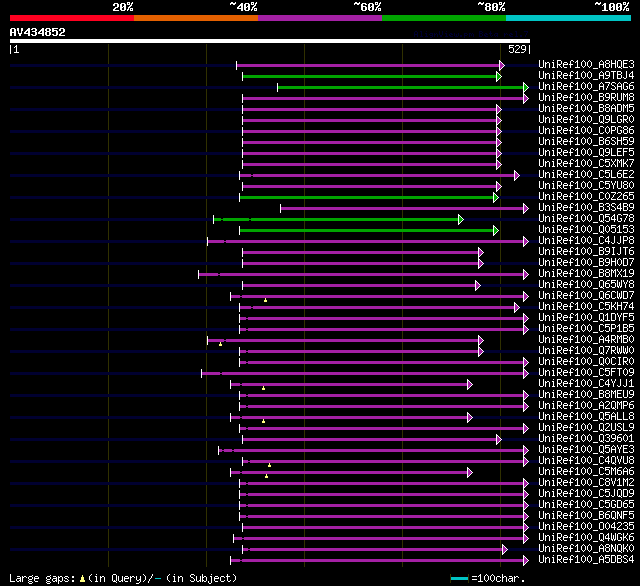
Task: Select the UniRef100_B6SH59 label
Action: (x=586, y=142)
